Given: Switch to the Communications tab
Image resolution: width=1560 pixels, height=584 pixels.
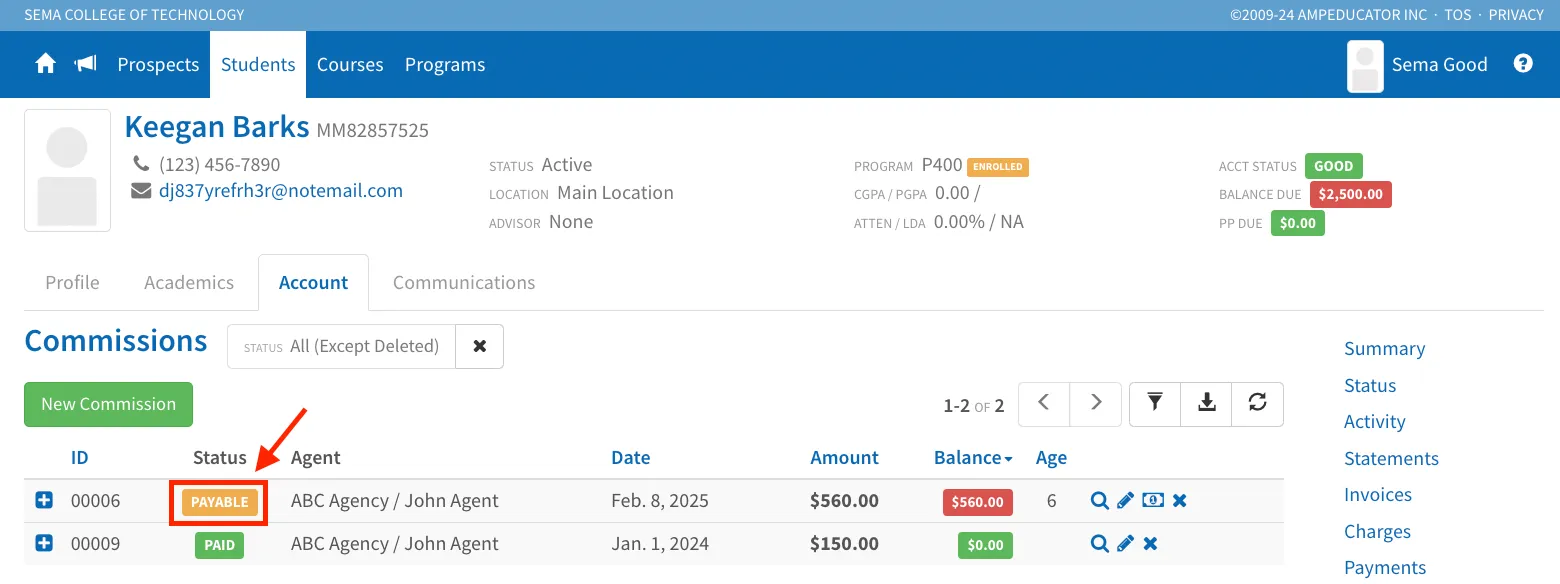Looking at the screenshot, I should 464,283.
